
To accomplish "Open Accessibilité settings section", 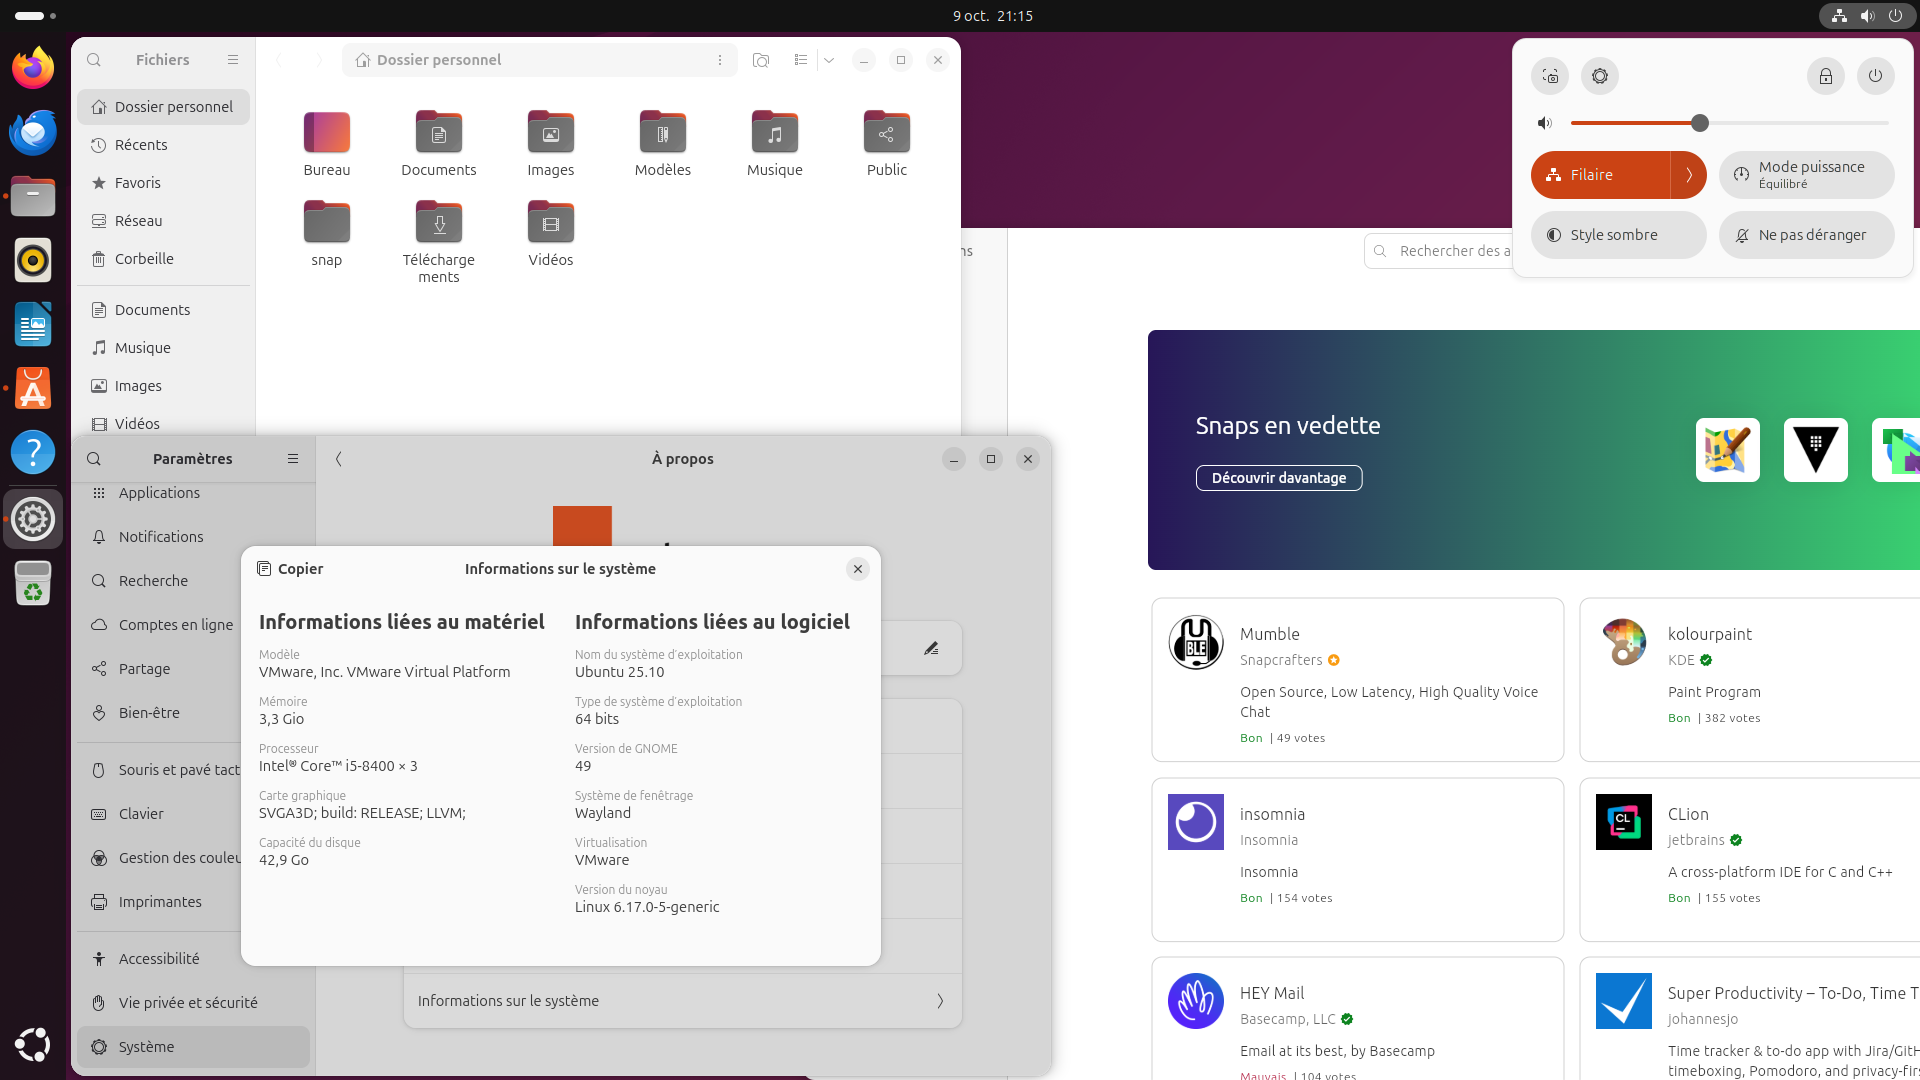I will pyautogui.click(x=159, y=959).
